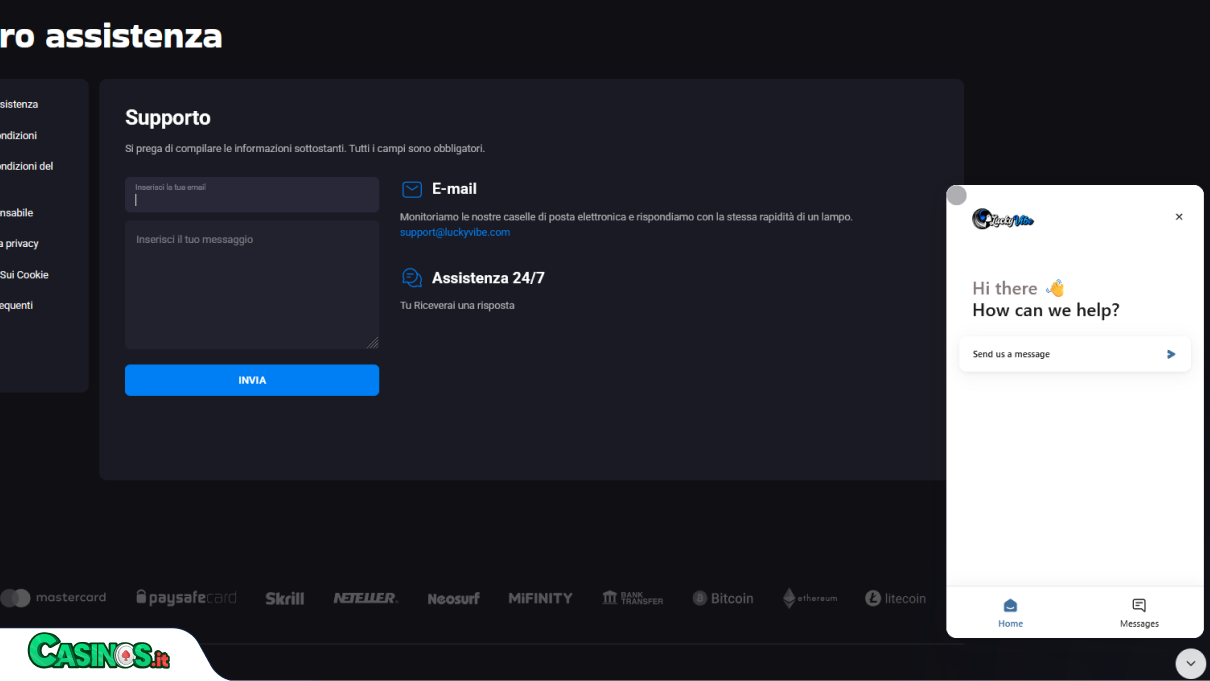Send the chat message via arrow icon
The image size is (1210, 681).
1171,354
